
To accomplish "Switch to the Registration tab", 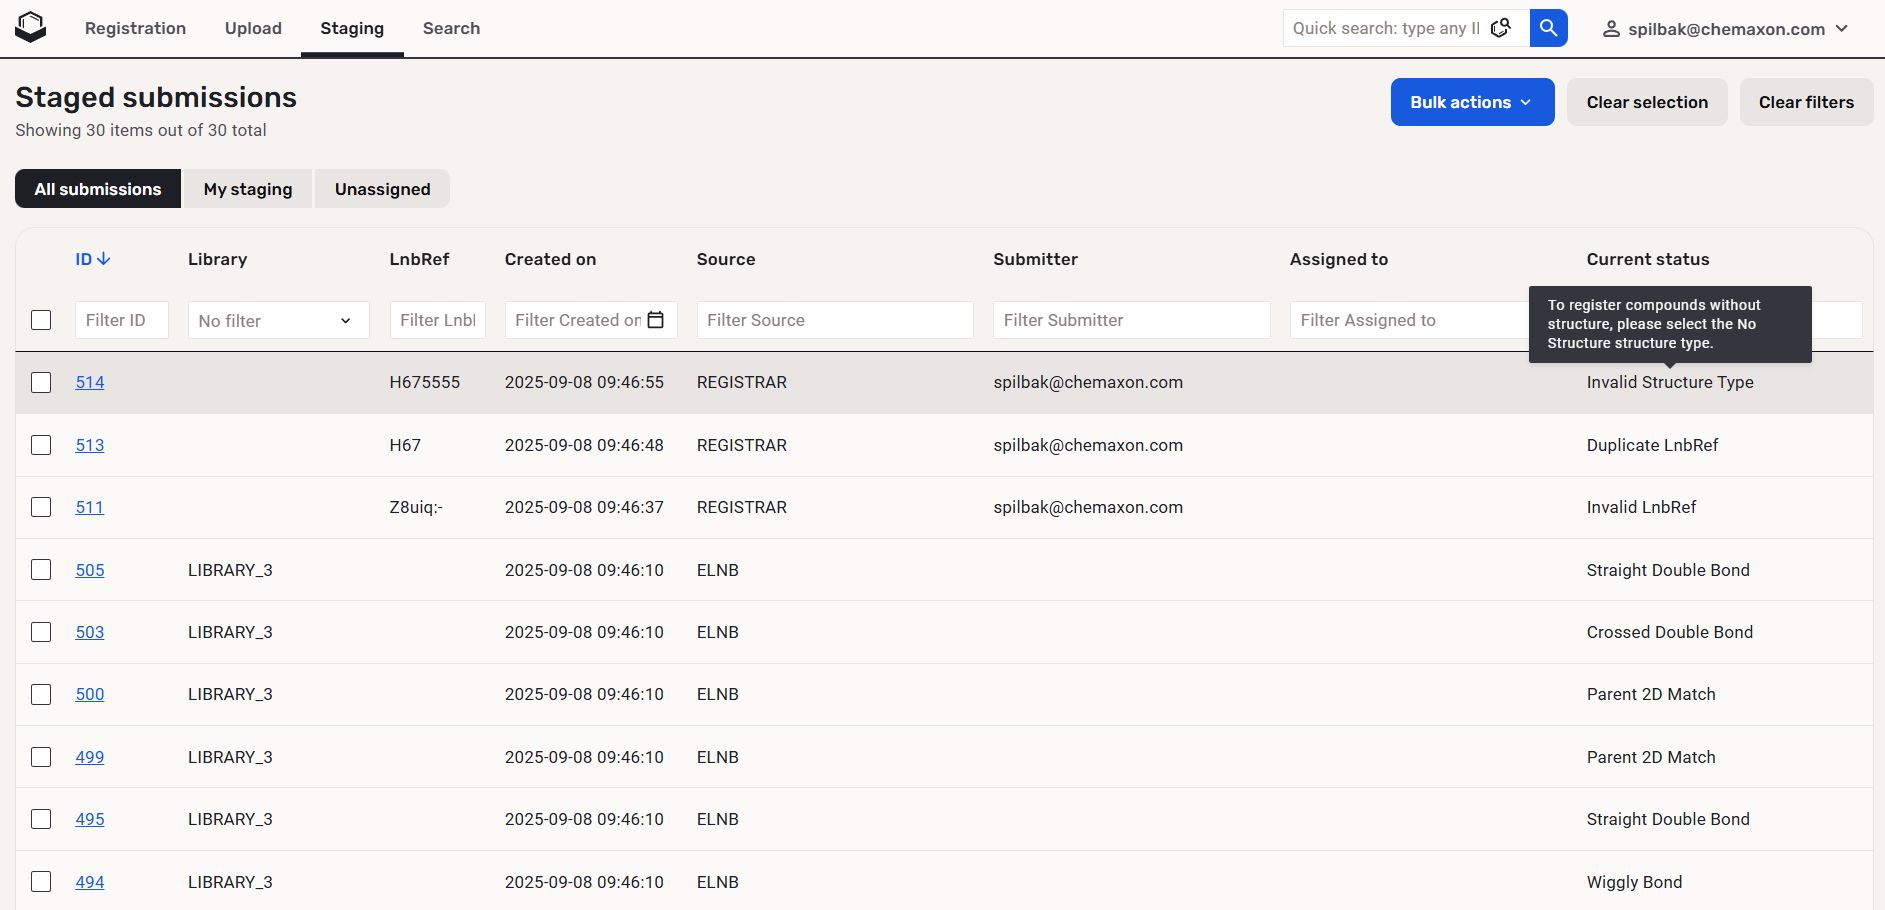I will [135, 28].
